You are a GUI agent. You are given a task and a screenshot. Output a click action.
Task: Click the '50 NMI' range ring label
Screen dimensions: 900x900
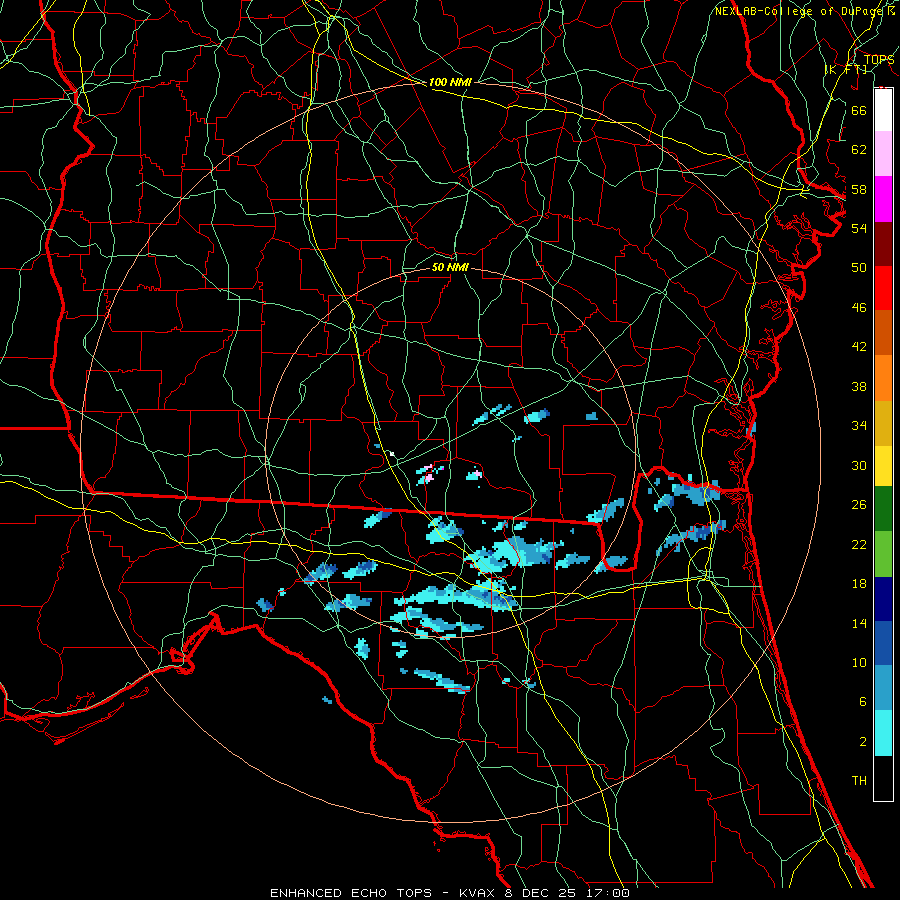(x=450, y=267)
